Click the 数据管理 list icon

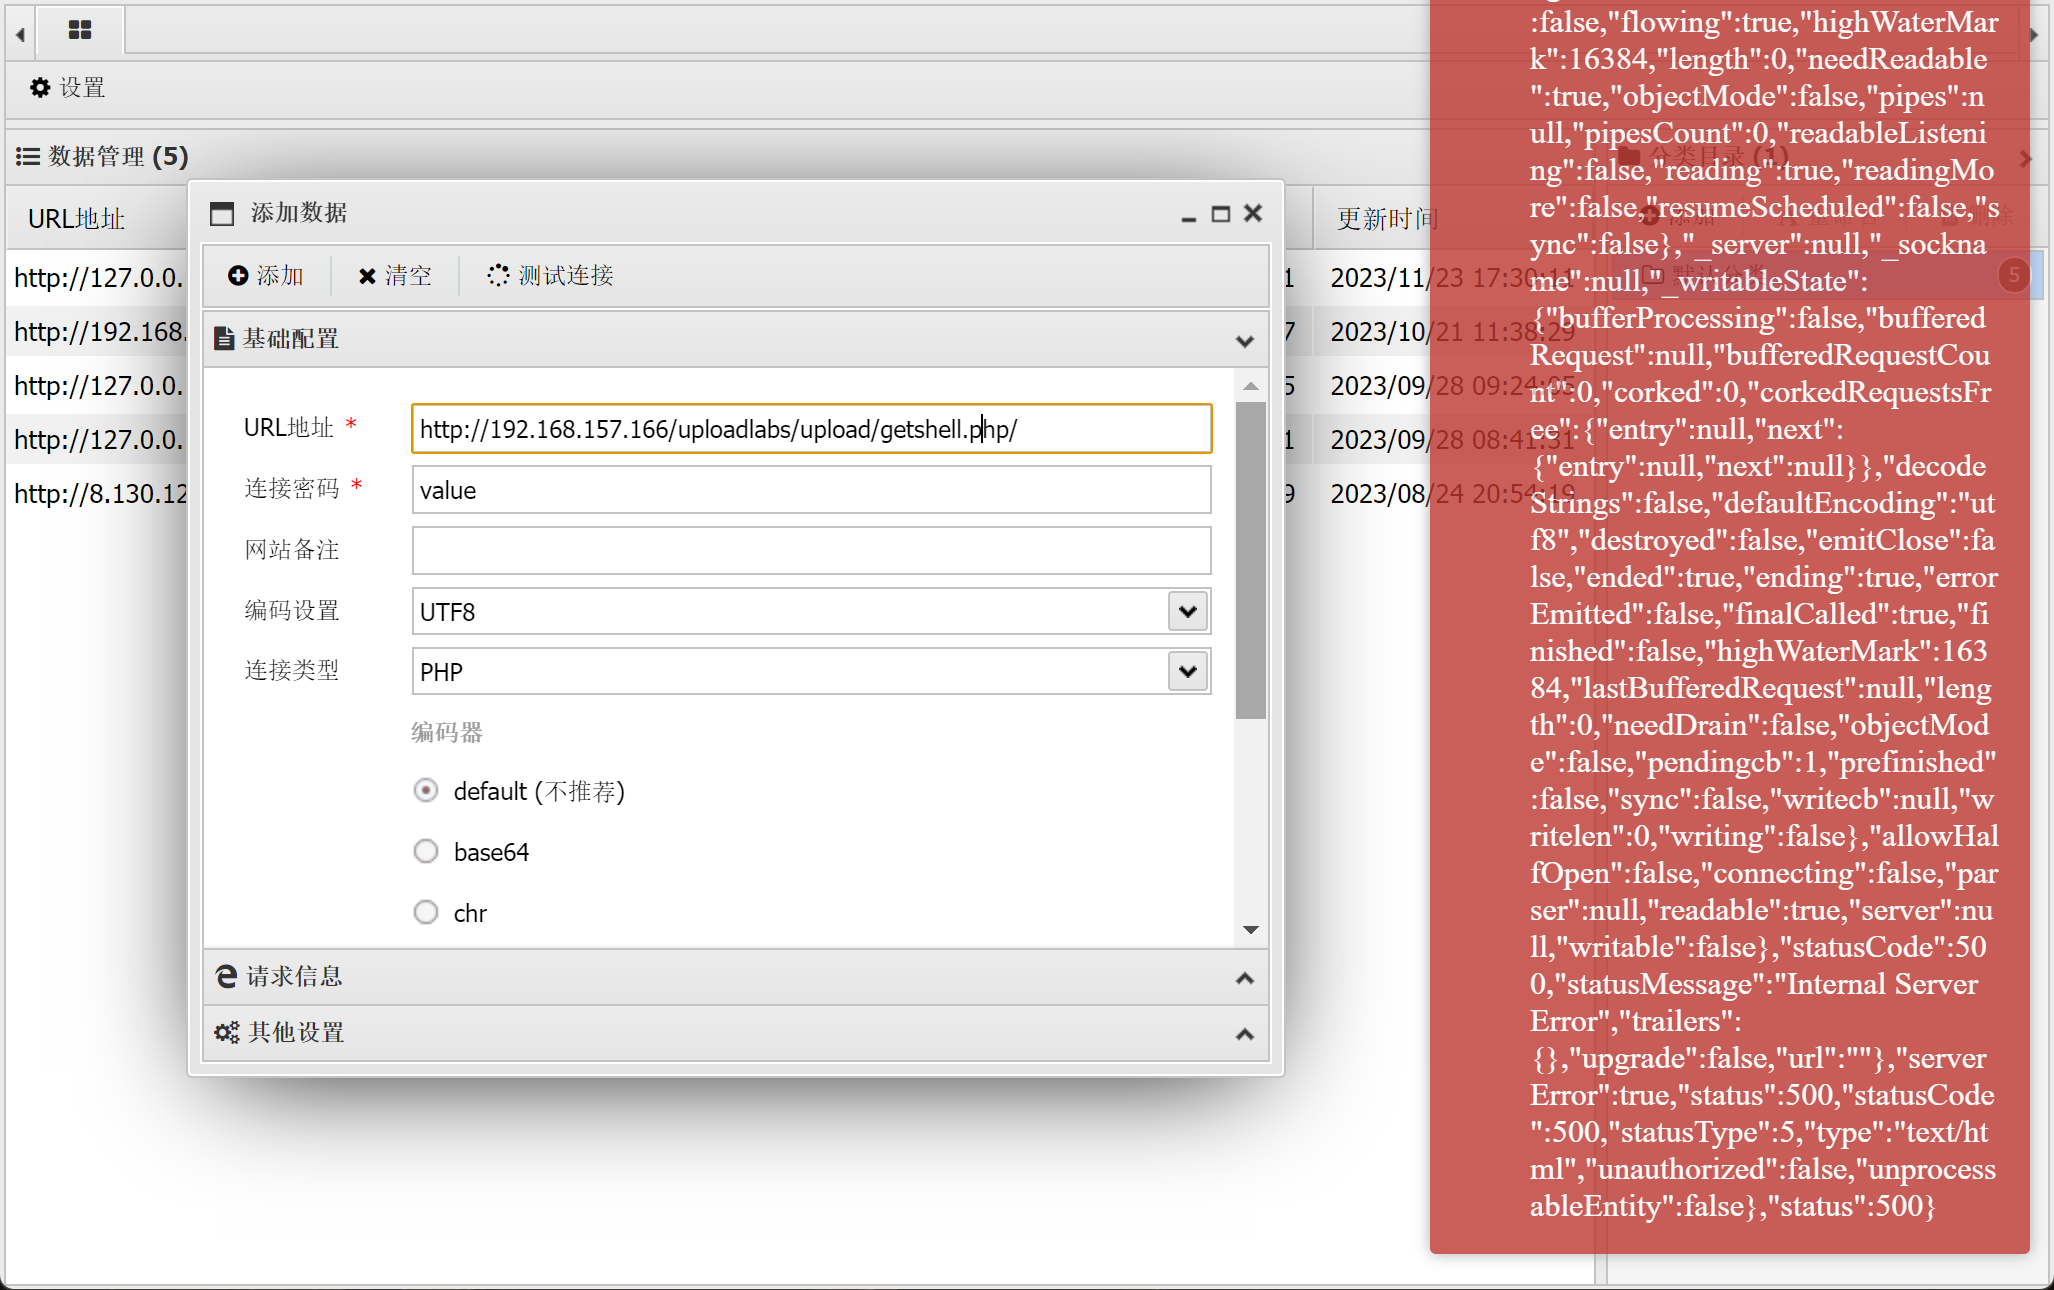[x=28, y=157]
